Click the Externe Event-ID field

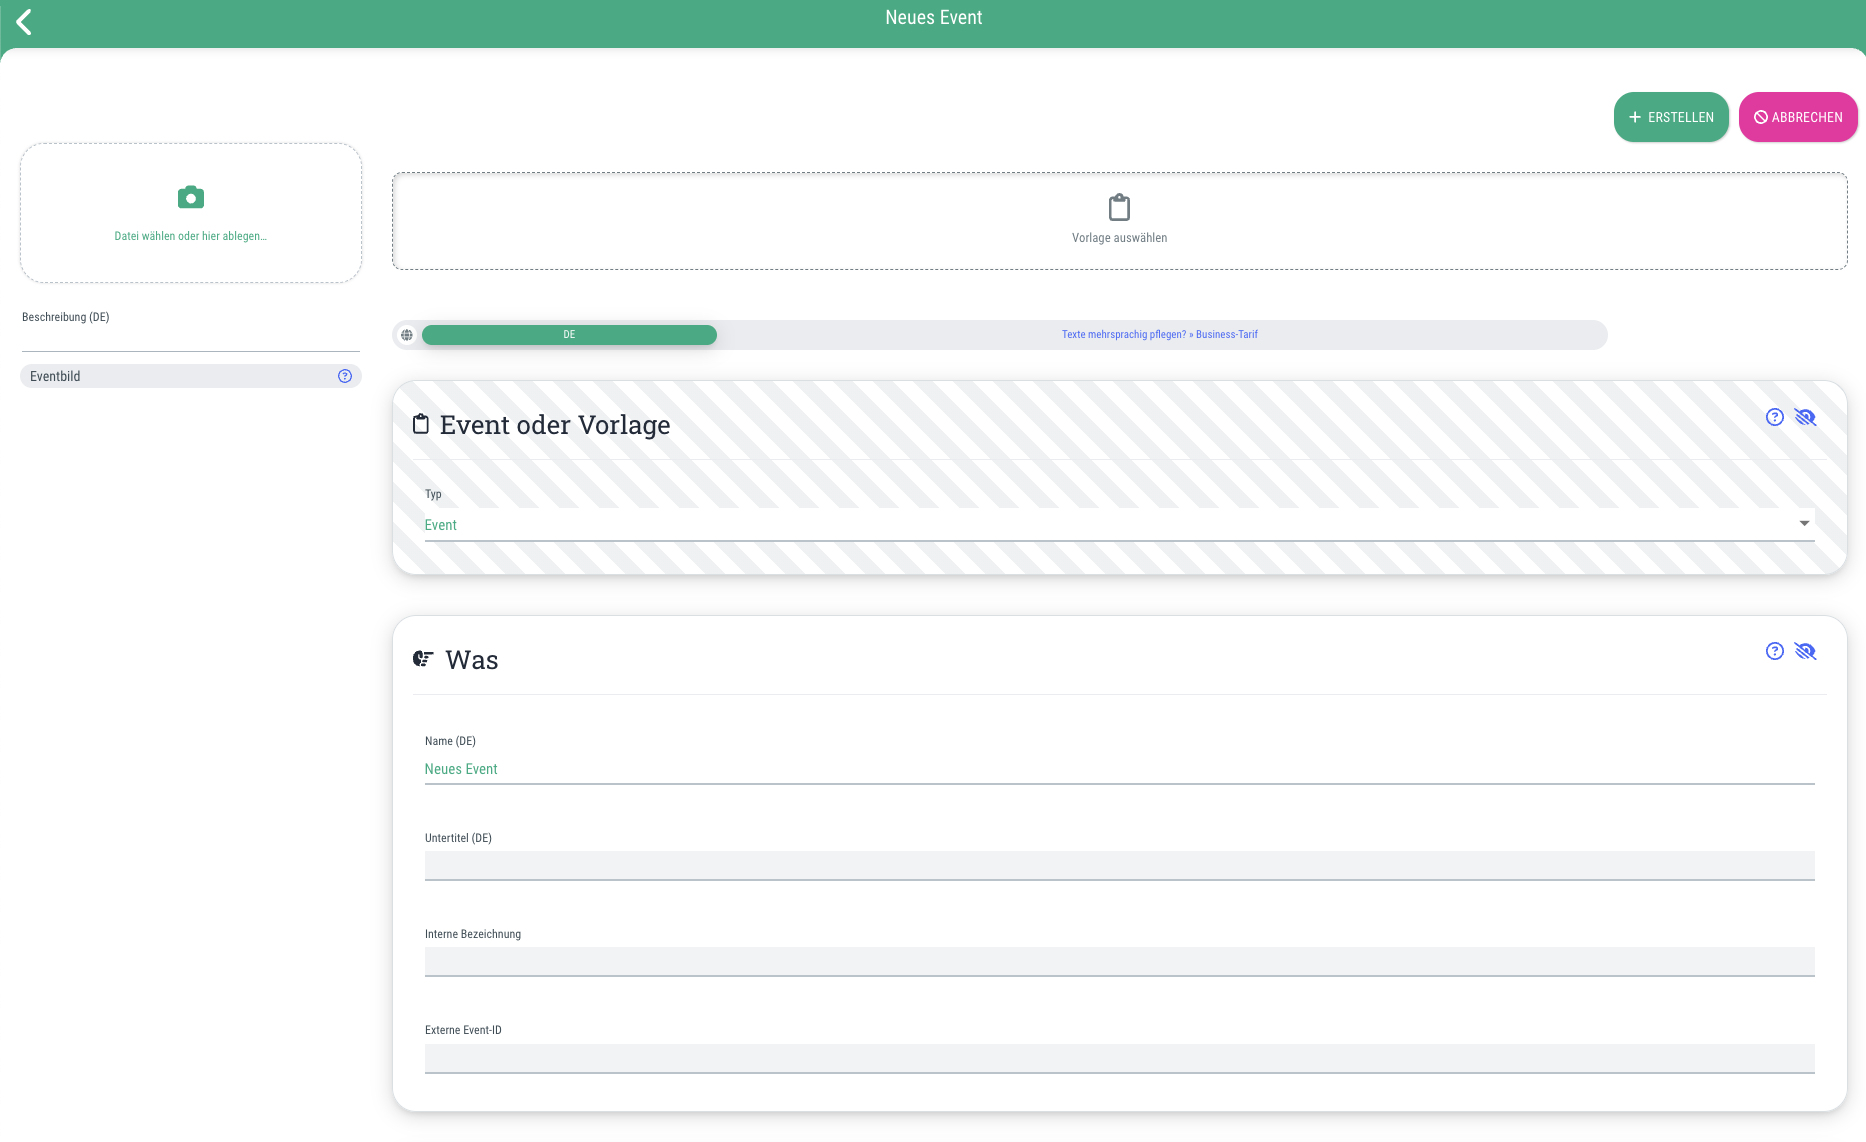(x=1119, y=1059)
